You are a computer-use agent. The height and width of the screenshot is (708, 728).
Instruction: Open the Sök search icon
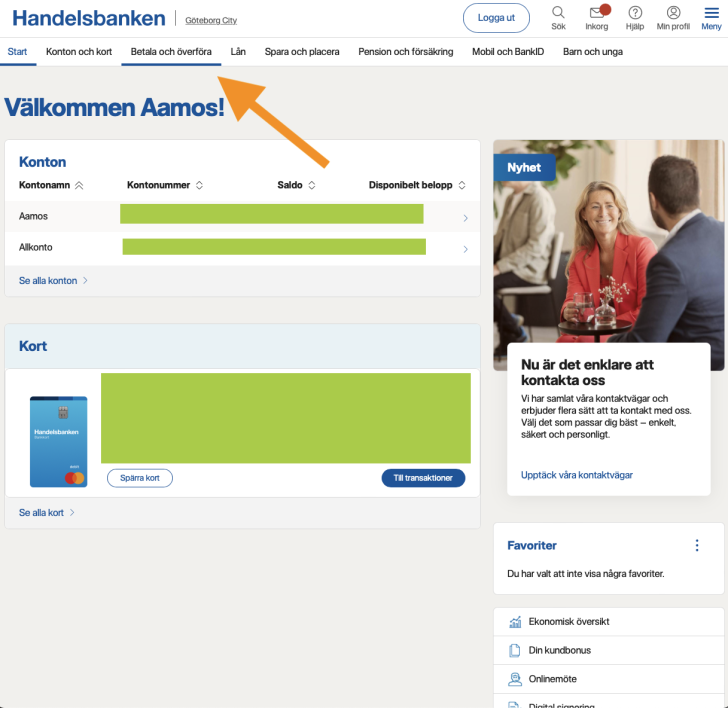tap(558, 13)
